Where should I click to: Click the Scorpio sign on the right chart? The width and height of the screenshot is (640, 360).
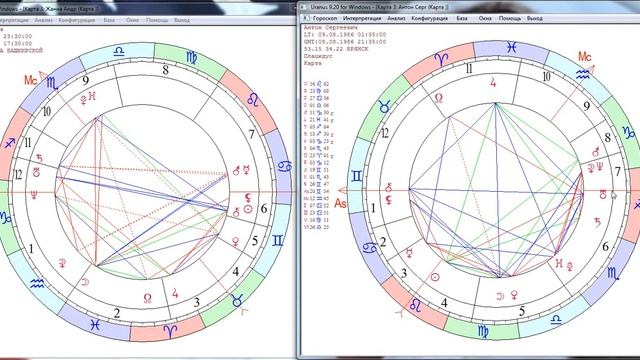click(613, 273)
